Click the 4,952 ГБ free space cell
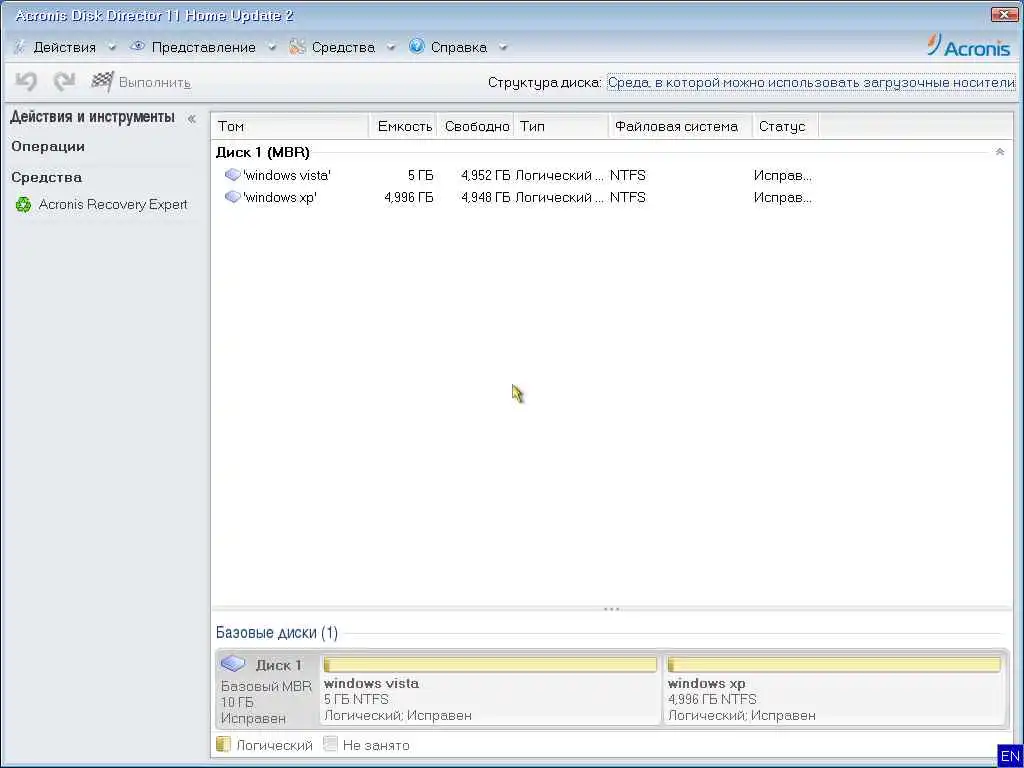The image size is (1024, 768). click(485, 175)
